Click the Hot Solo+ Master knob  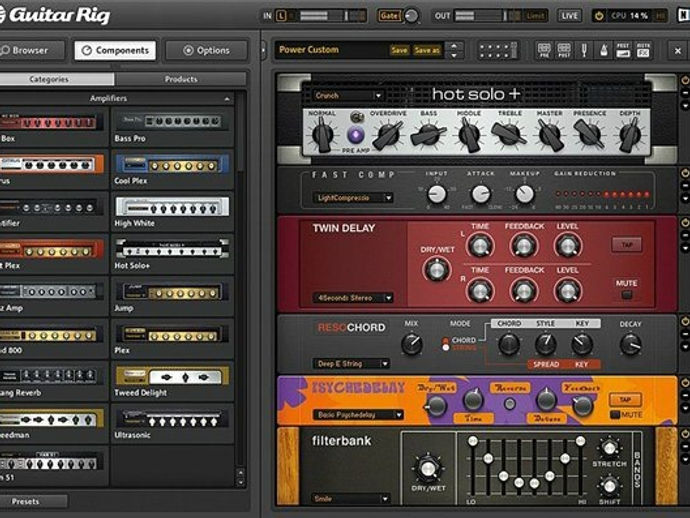point(550,134)
